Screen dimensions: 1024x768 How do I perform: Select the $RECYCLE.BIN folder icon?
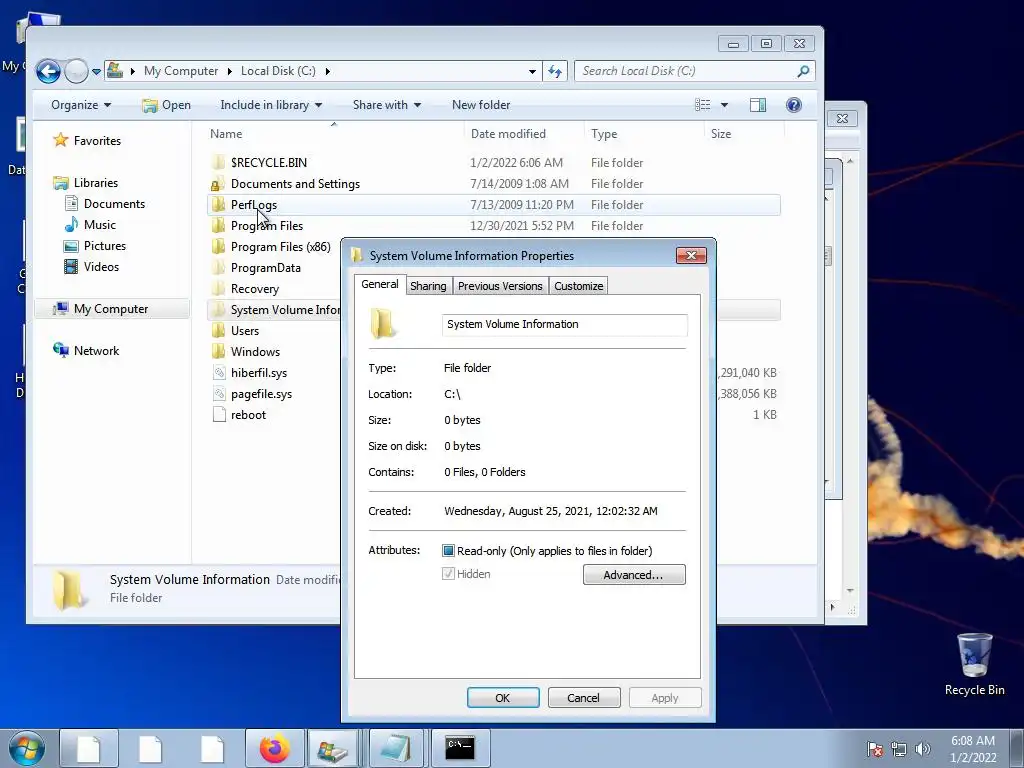point(218,163)
